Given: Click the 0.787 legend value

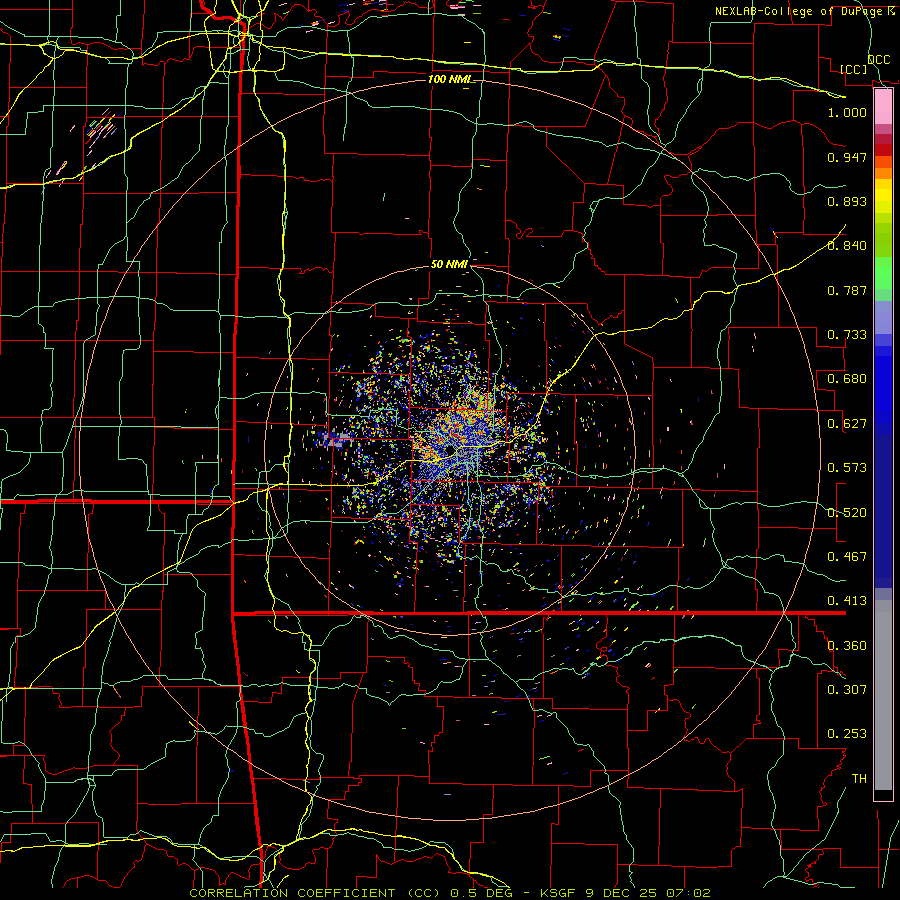Looking at the screenshot, I should tap(847, 290).
